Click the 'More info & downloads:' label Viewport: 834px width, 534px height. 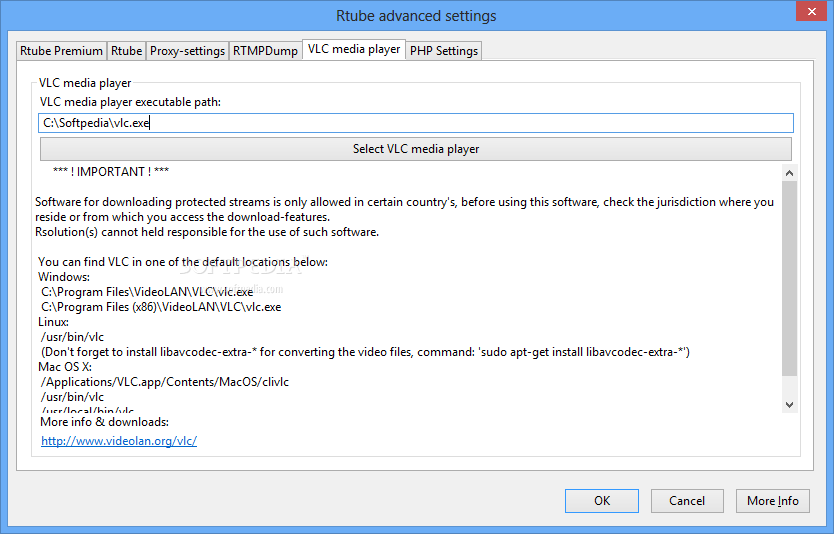(x=105, y=422)
